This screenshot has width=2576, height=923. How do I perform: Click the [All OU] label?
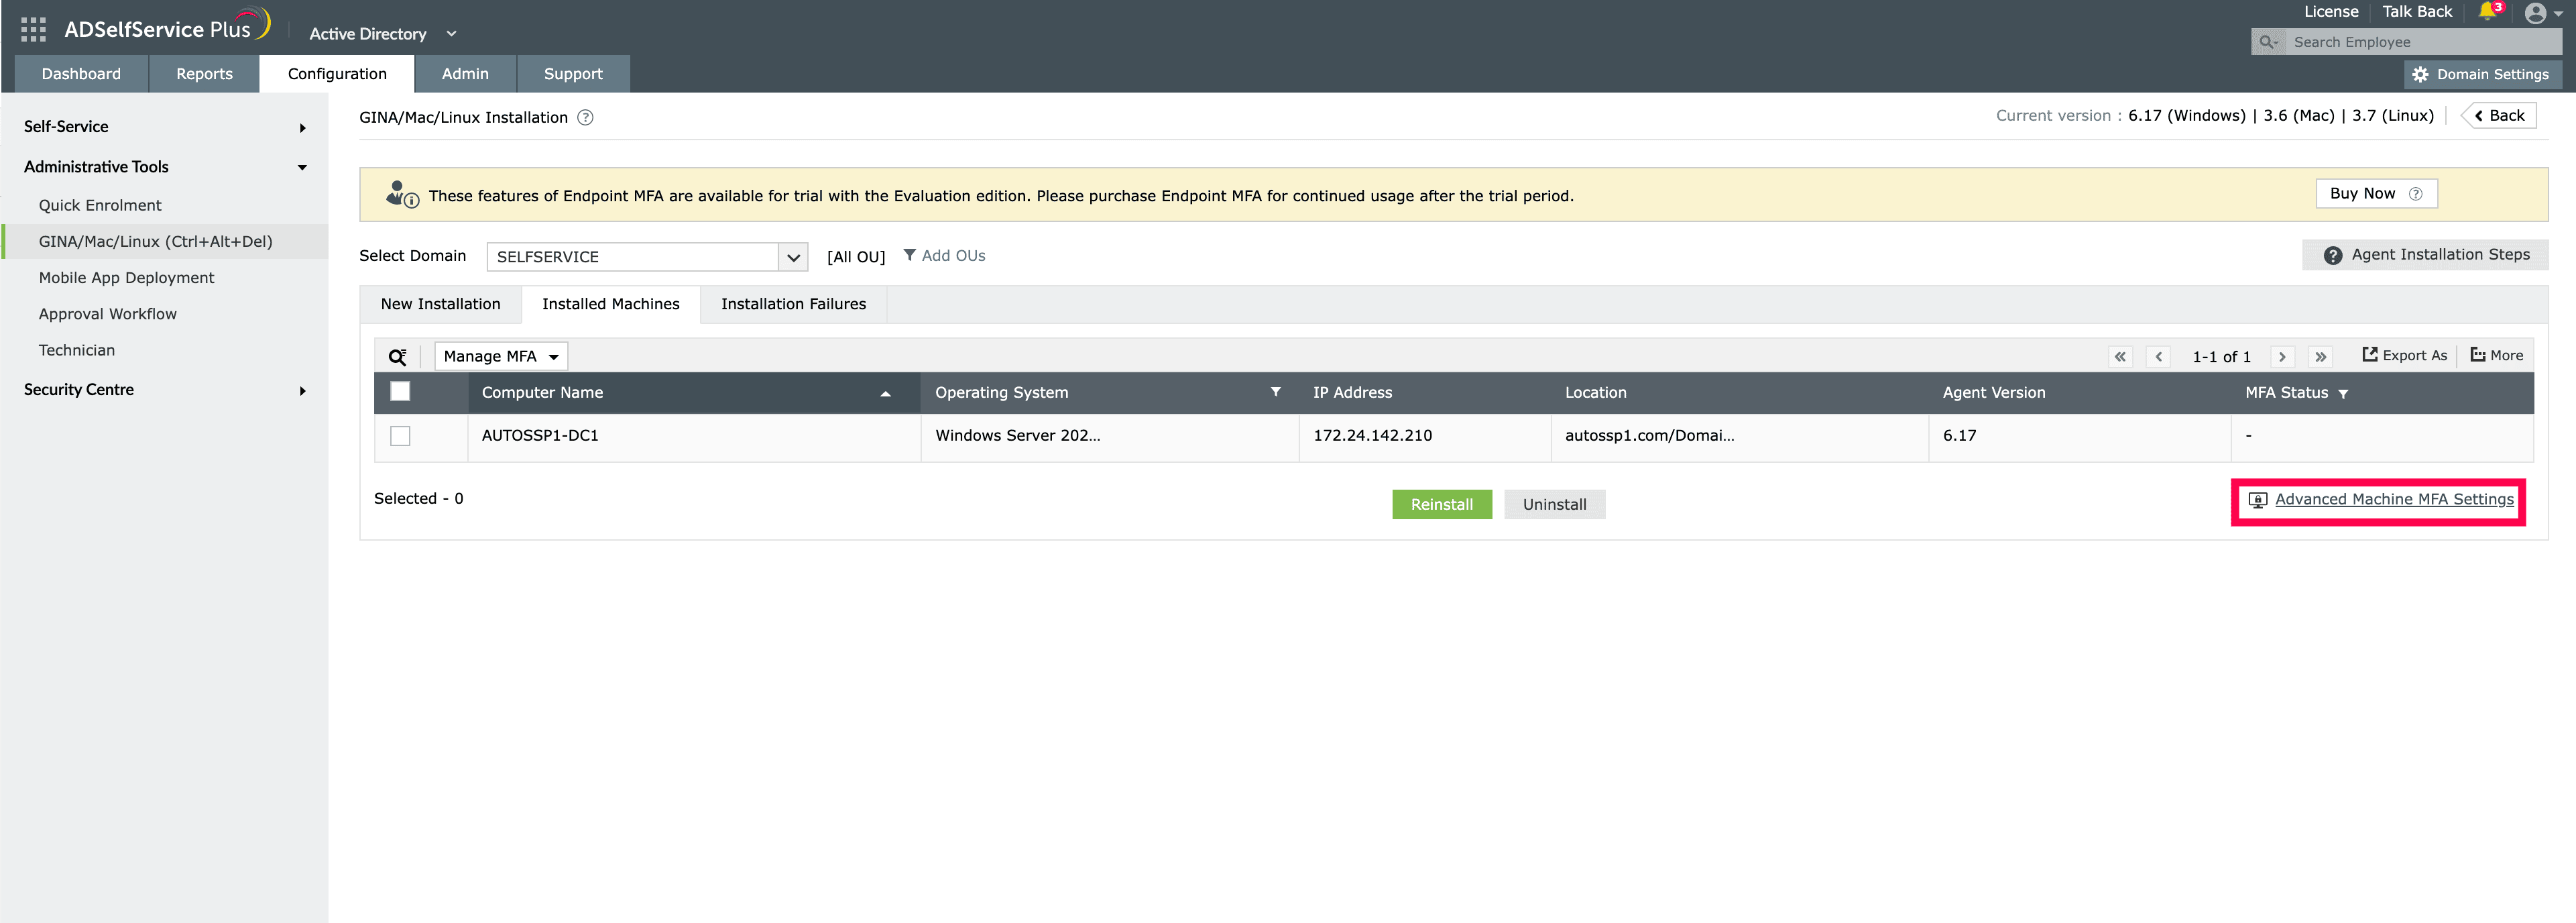coord(856,257)
